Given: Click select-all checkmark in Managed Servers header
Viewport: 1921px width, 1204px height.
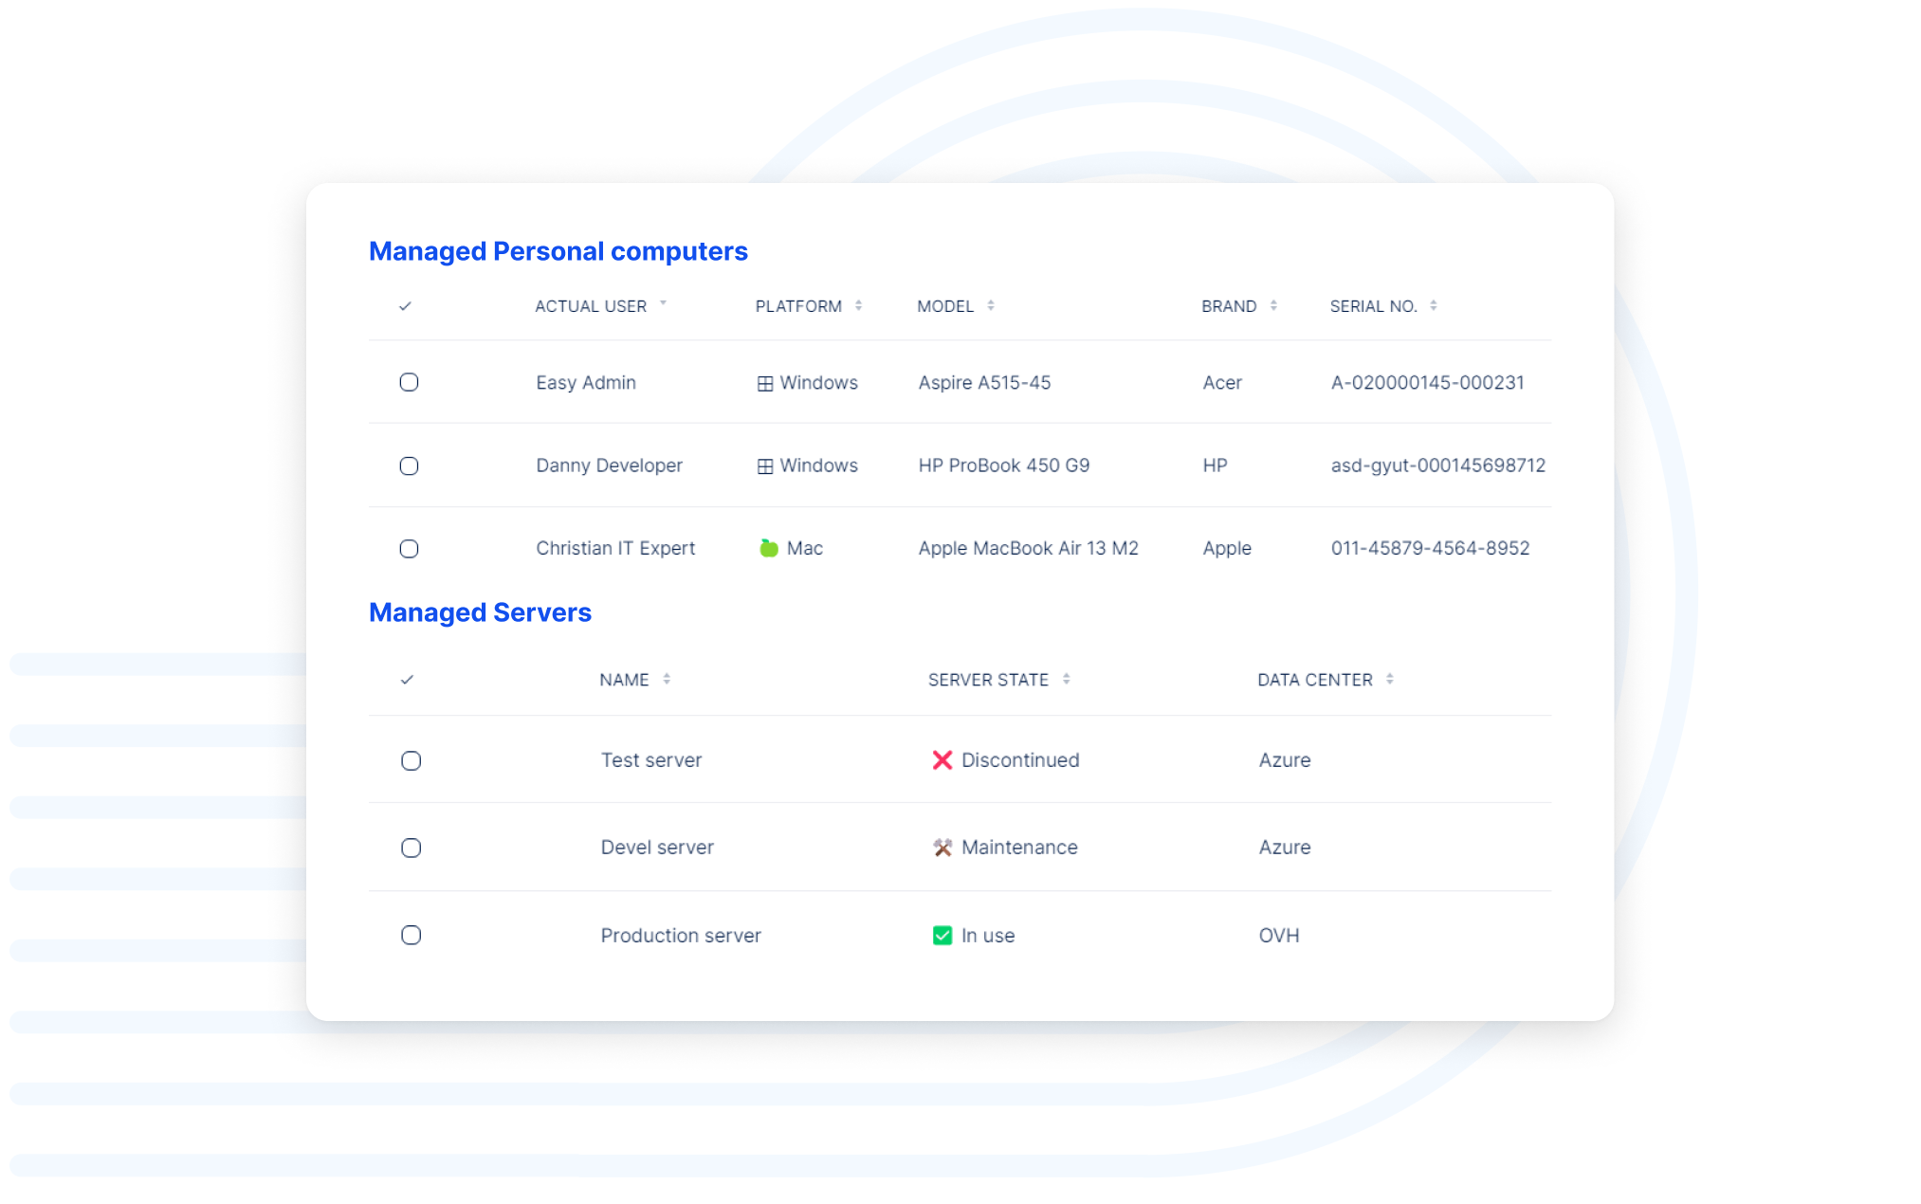Looking at the screenshot, I should coord(407,680).
